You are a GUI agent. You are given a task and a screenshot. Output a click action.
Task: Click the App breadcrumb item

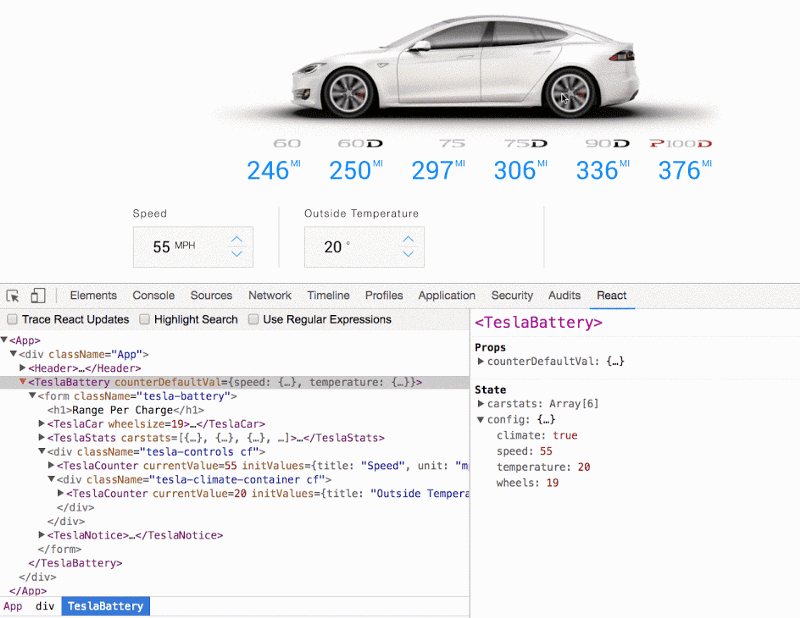(13, 606)
